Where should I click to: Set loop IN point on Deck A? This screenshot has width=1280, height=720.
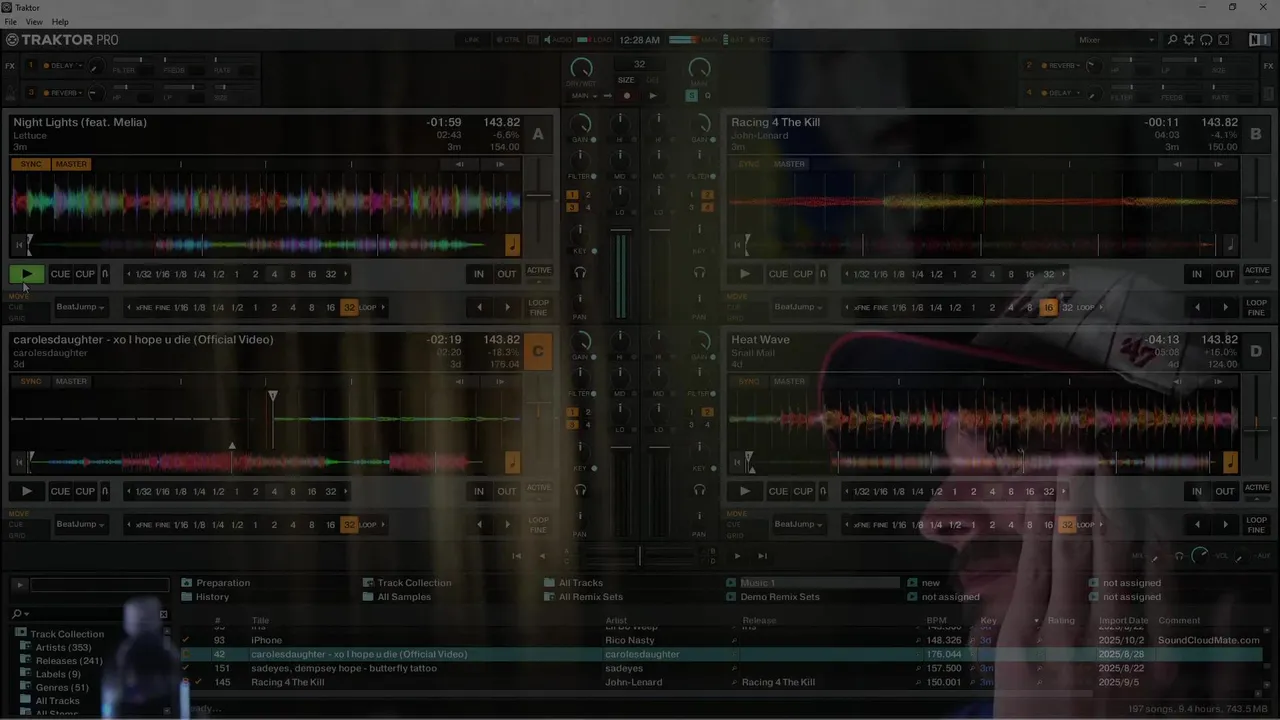(x=479, y=274)
